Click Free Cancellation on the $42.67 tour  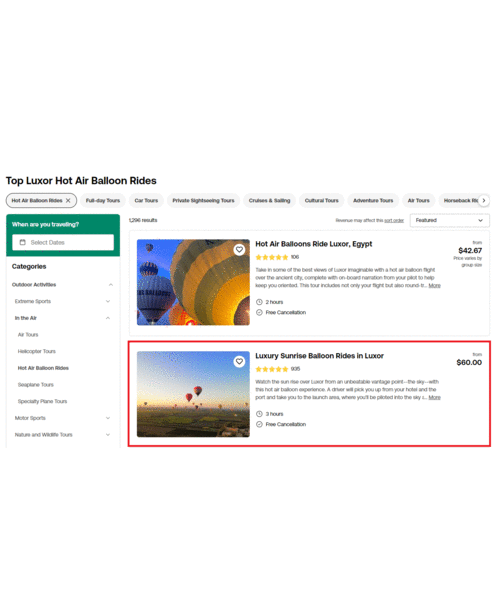pos(286,312)
